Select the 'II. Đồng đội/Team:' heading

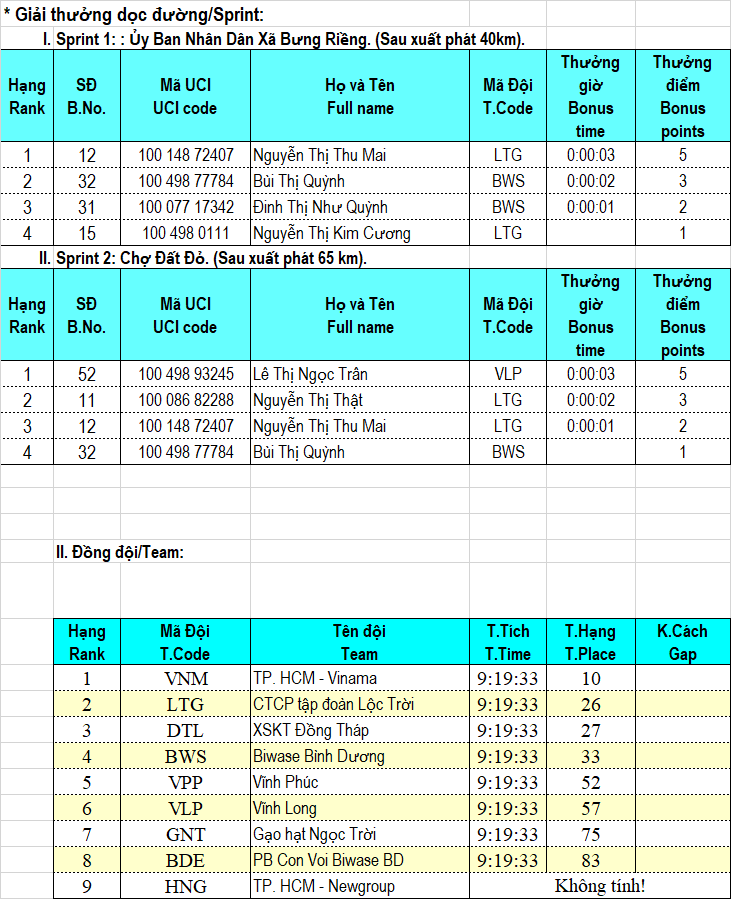119,551
